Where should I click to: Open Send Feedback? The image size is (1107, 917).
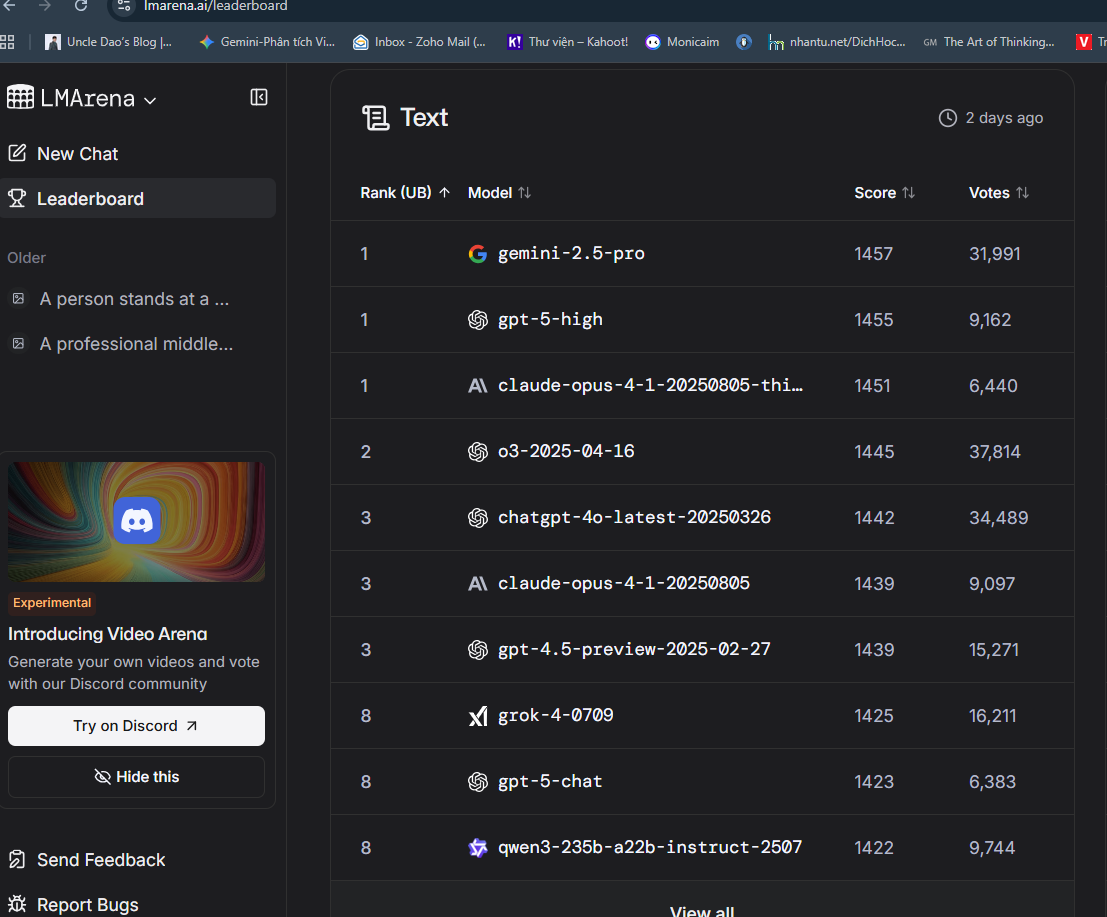pos(101,860)
